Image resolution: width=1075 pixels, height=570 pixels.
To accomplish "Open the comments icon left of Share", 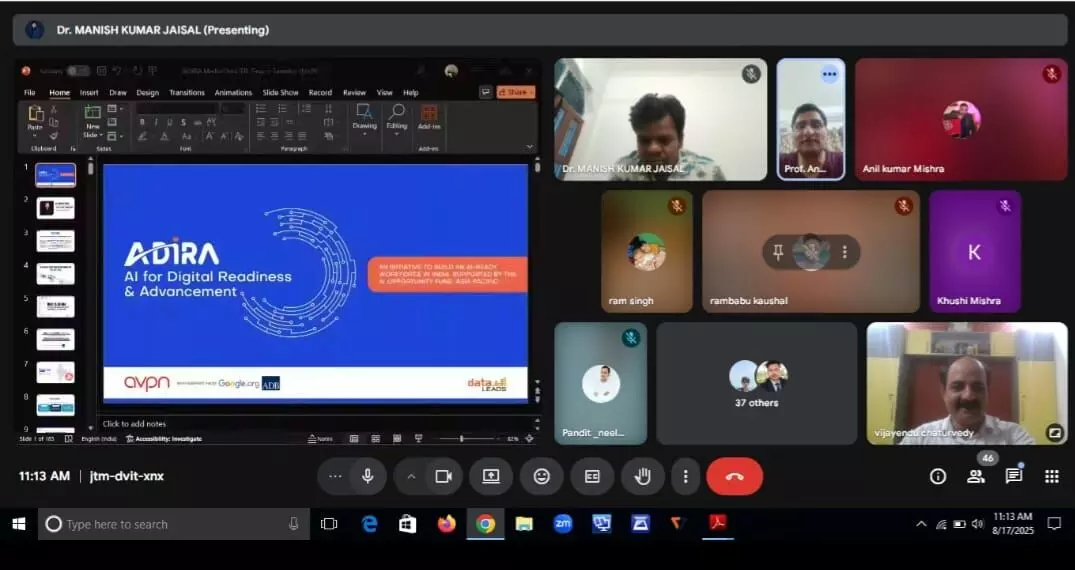I will point(485,92).
